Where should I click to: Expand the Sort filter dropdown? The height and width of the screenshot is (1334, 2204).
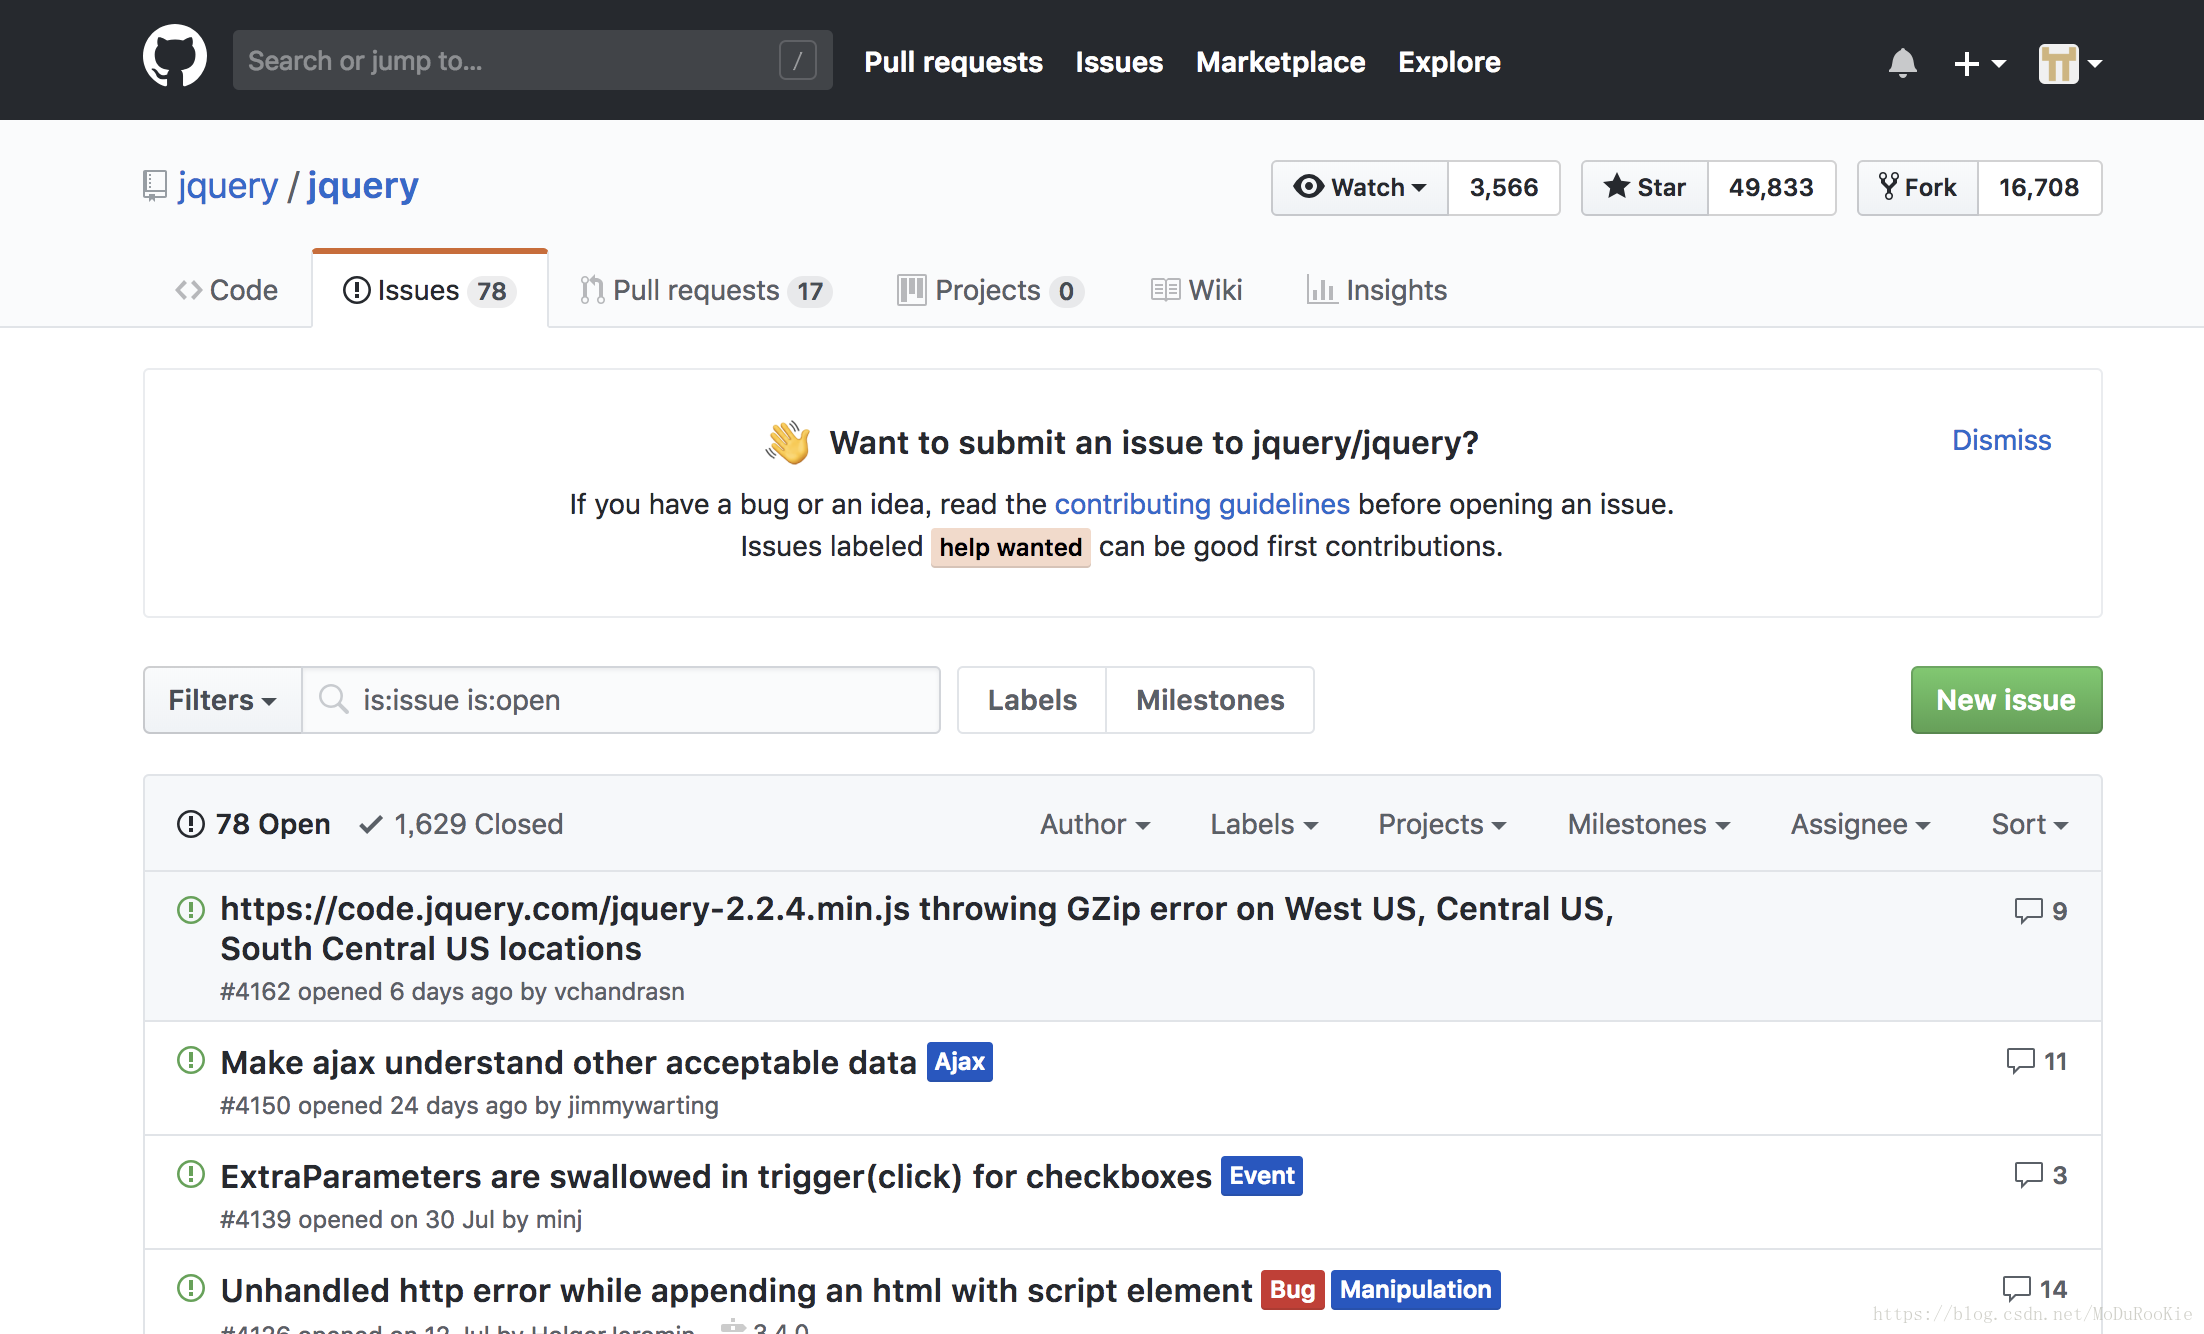(2031, 822)
